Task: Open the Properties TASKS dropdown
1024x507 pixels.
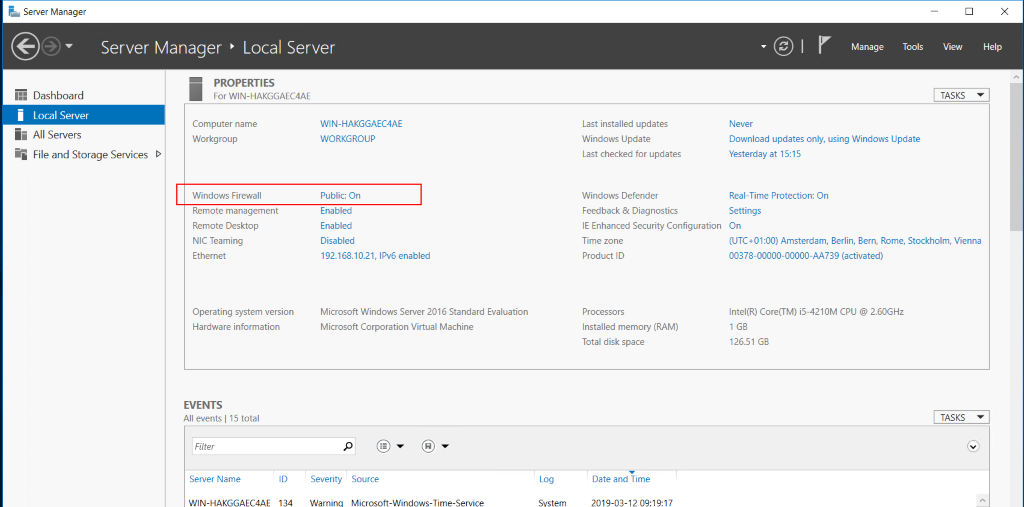Action: click(x=961, y=95)
